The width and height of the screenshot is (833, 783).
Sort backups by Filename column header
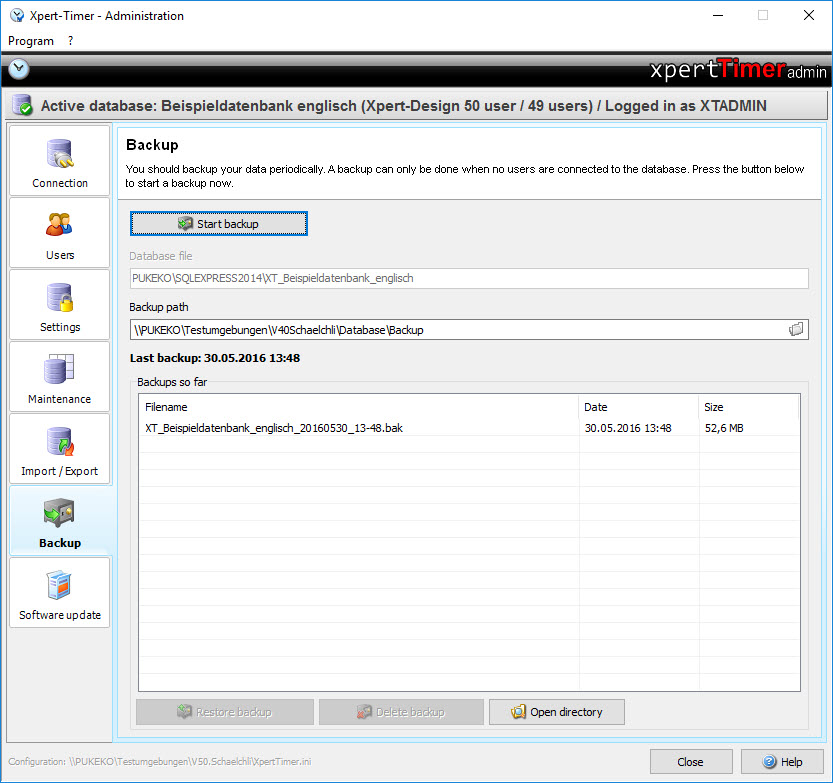(x=358, y=407)
